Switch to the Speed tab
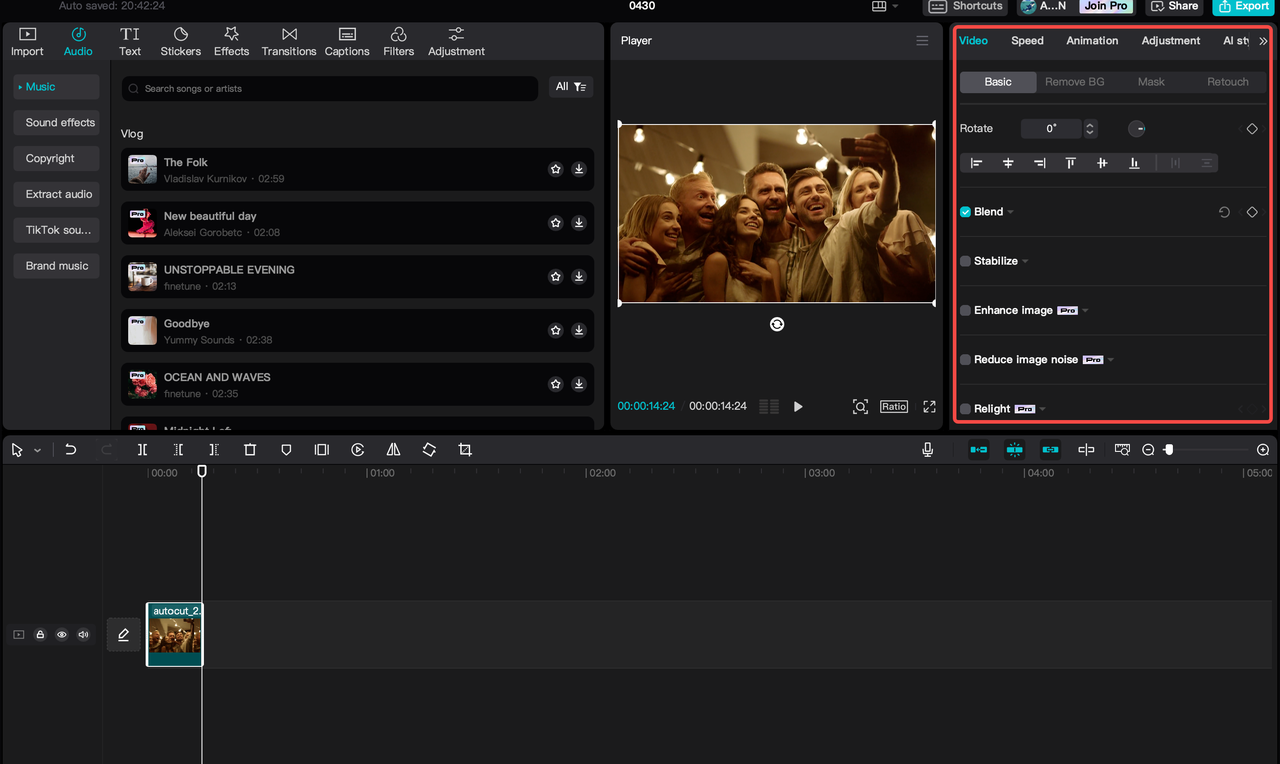 (1027, 41)
